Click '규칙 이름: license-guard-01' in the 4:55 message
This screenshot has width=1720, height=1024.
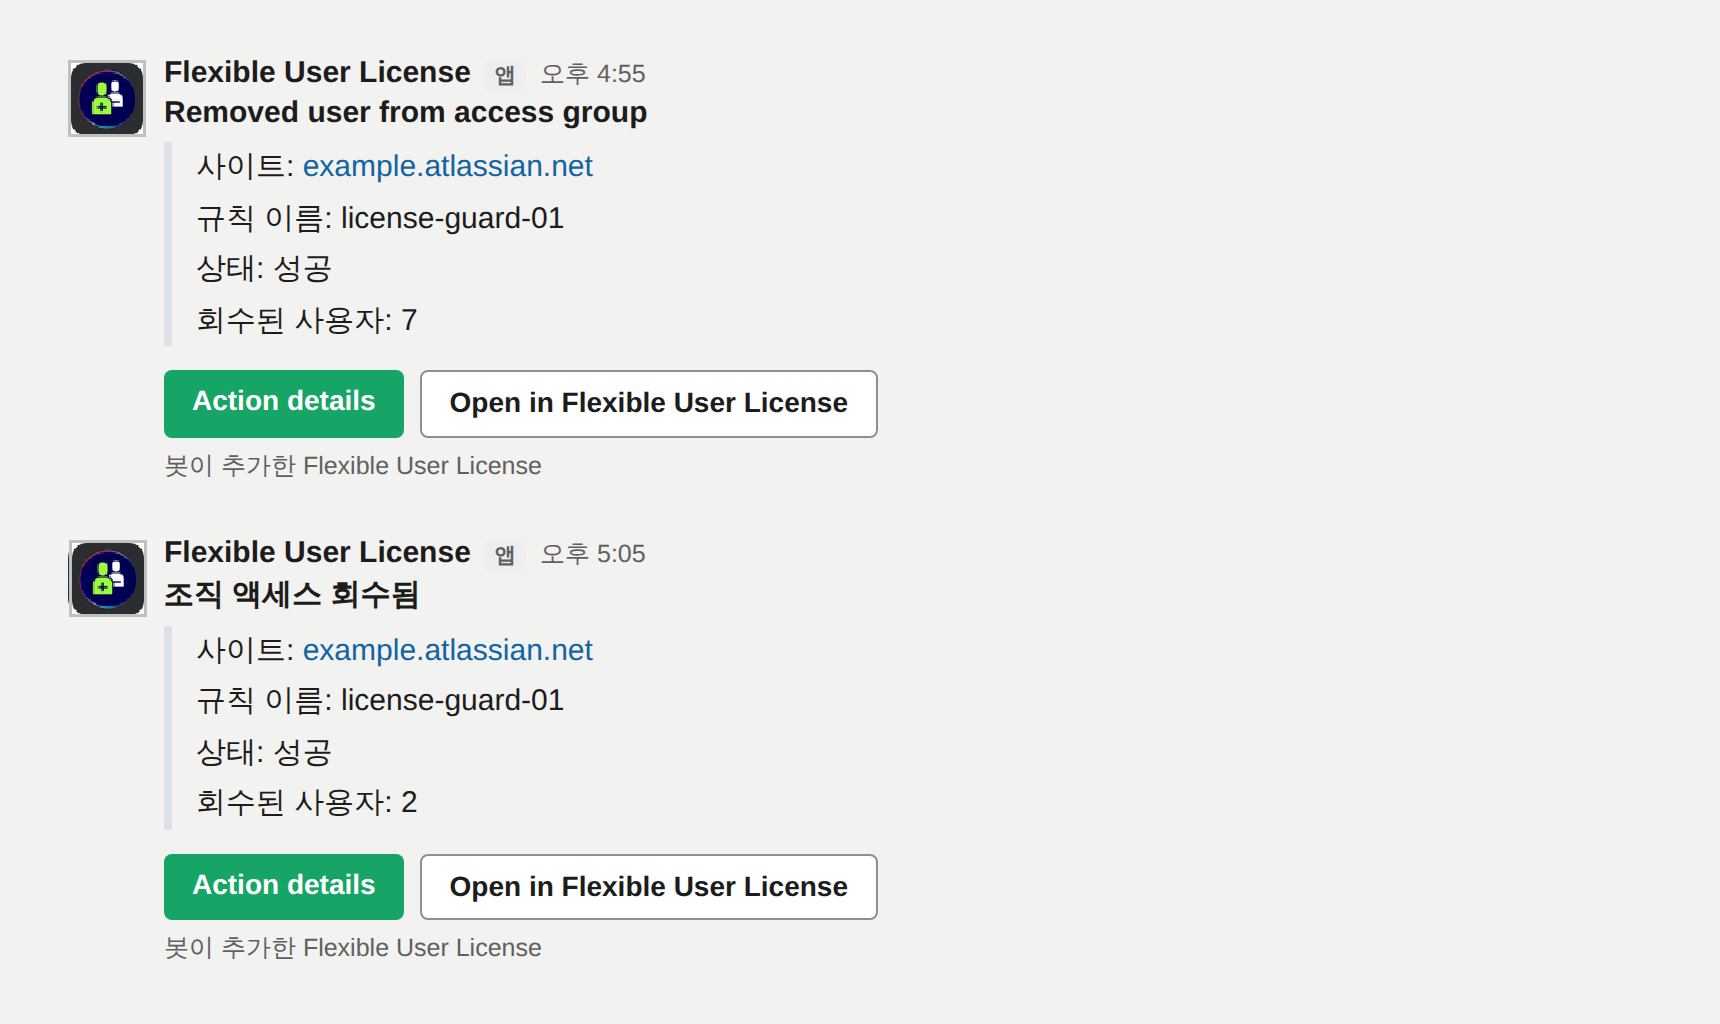click(380, 218)
